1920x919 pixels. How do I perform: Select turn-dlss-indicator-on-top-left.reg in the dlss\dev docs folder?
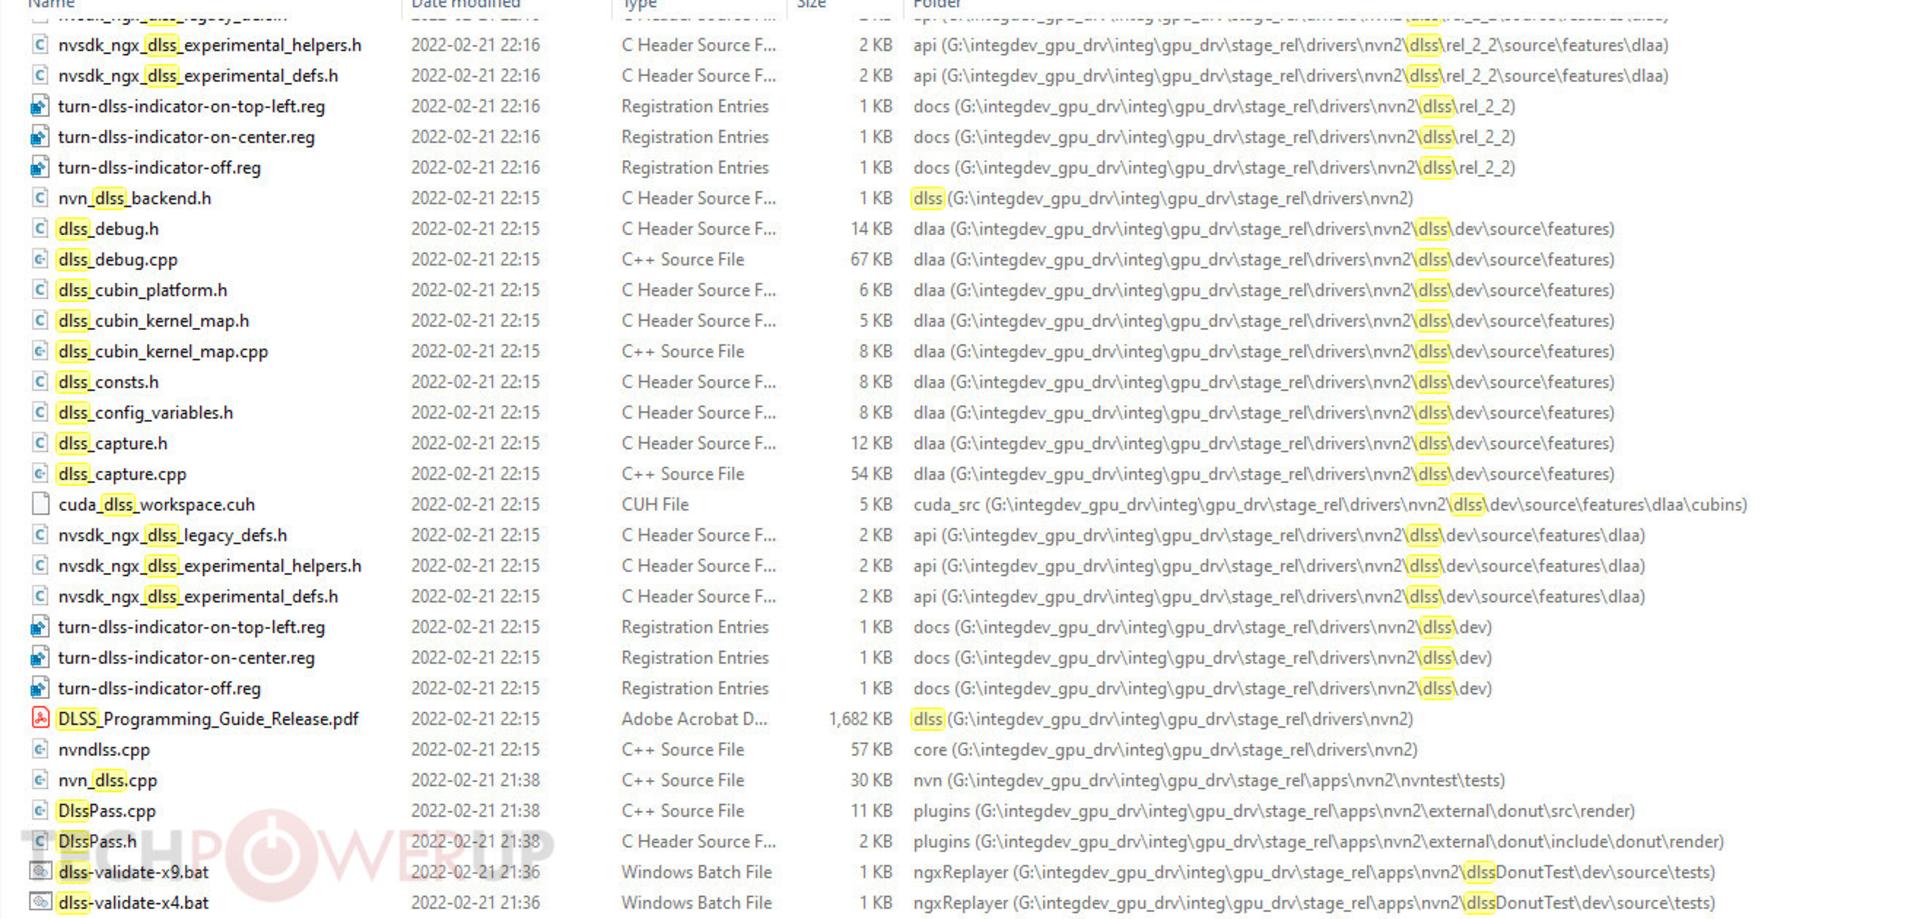point(192,627)
